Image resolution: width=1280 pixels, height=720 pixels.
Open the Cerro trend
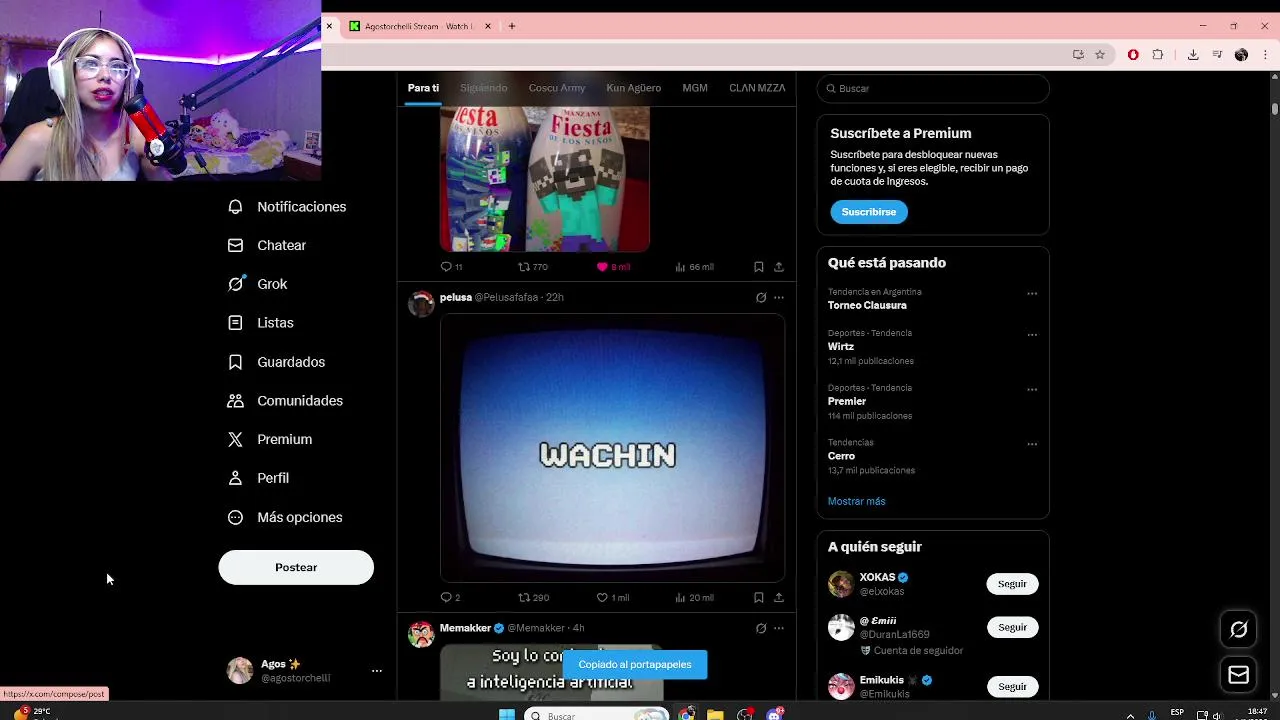tap(841, 456)
